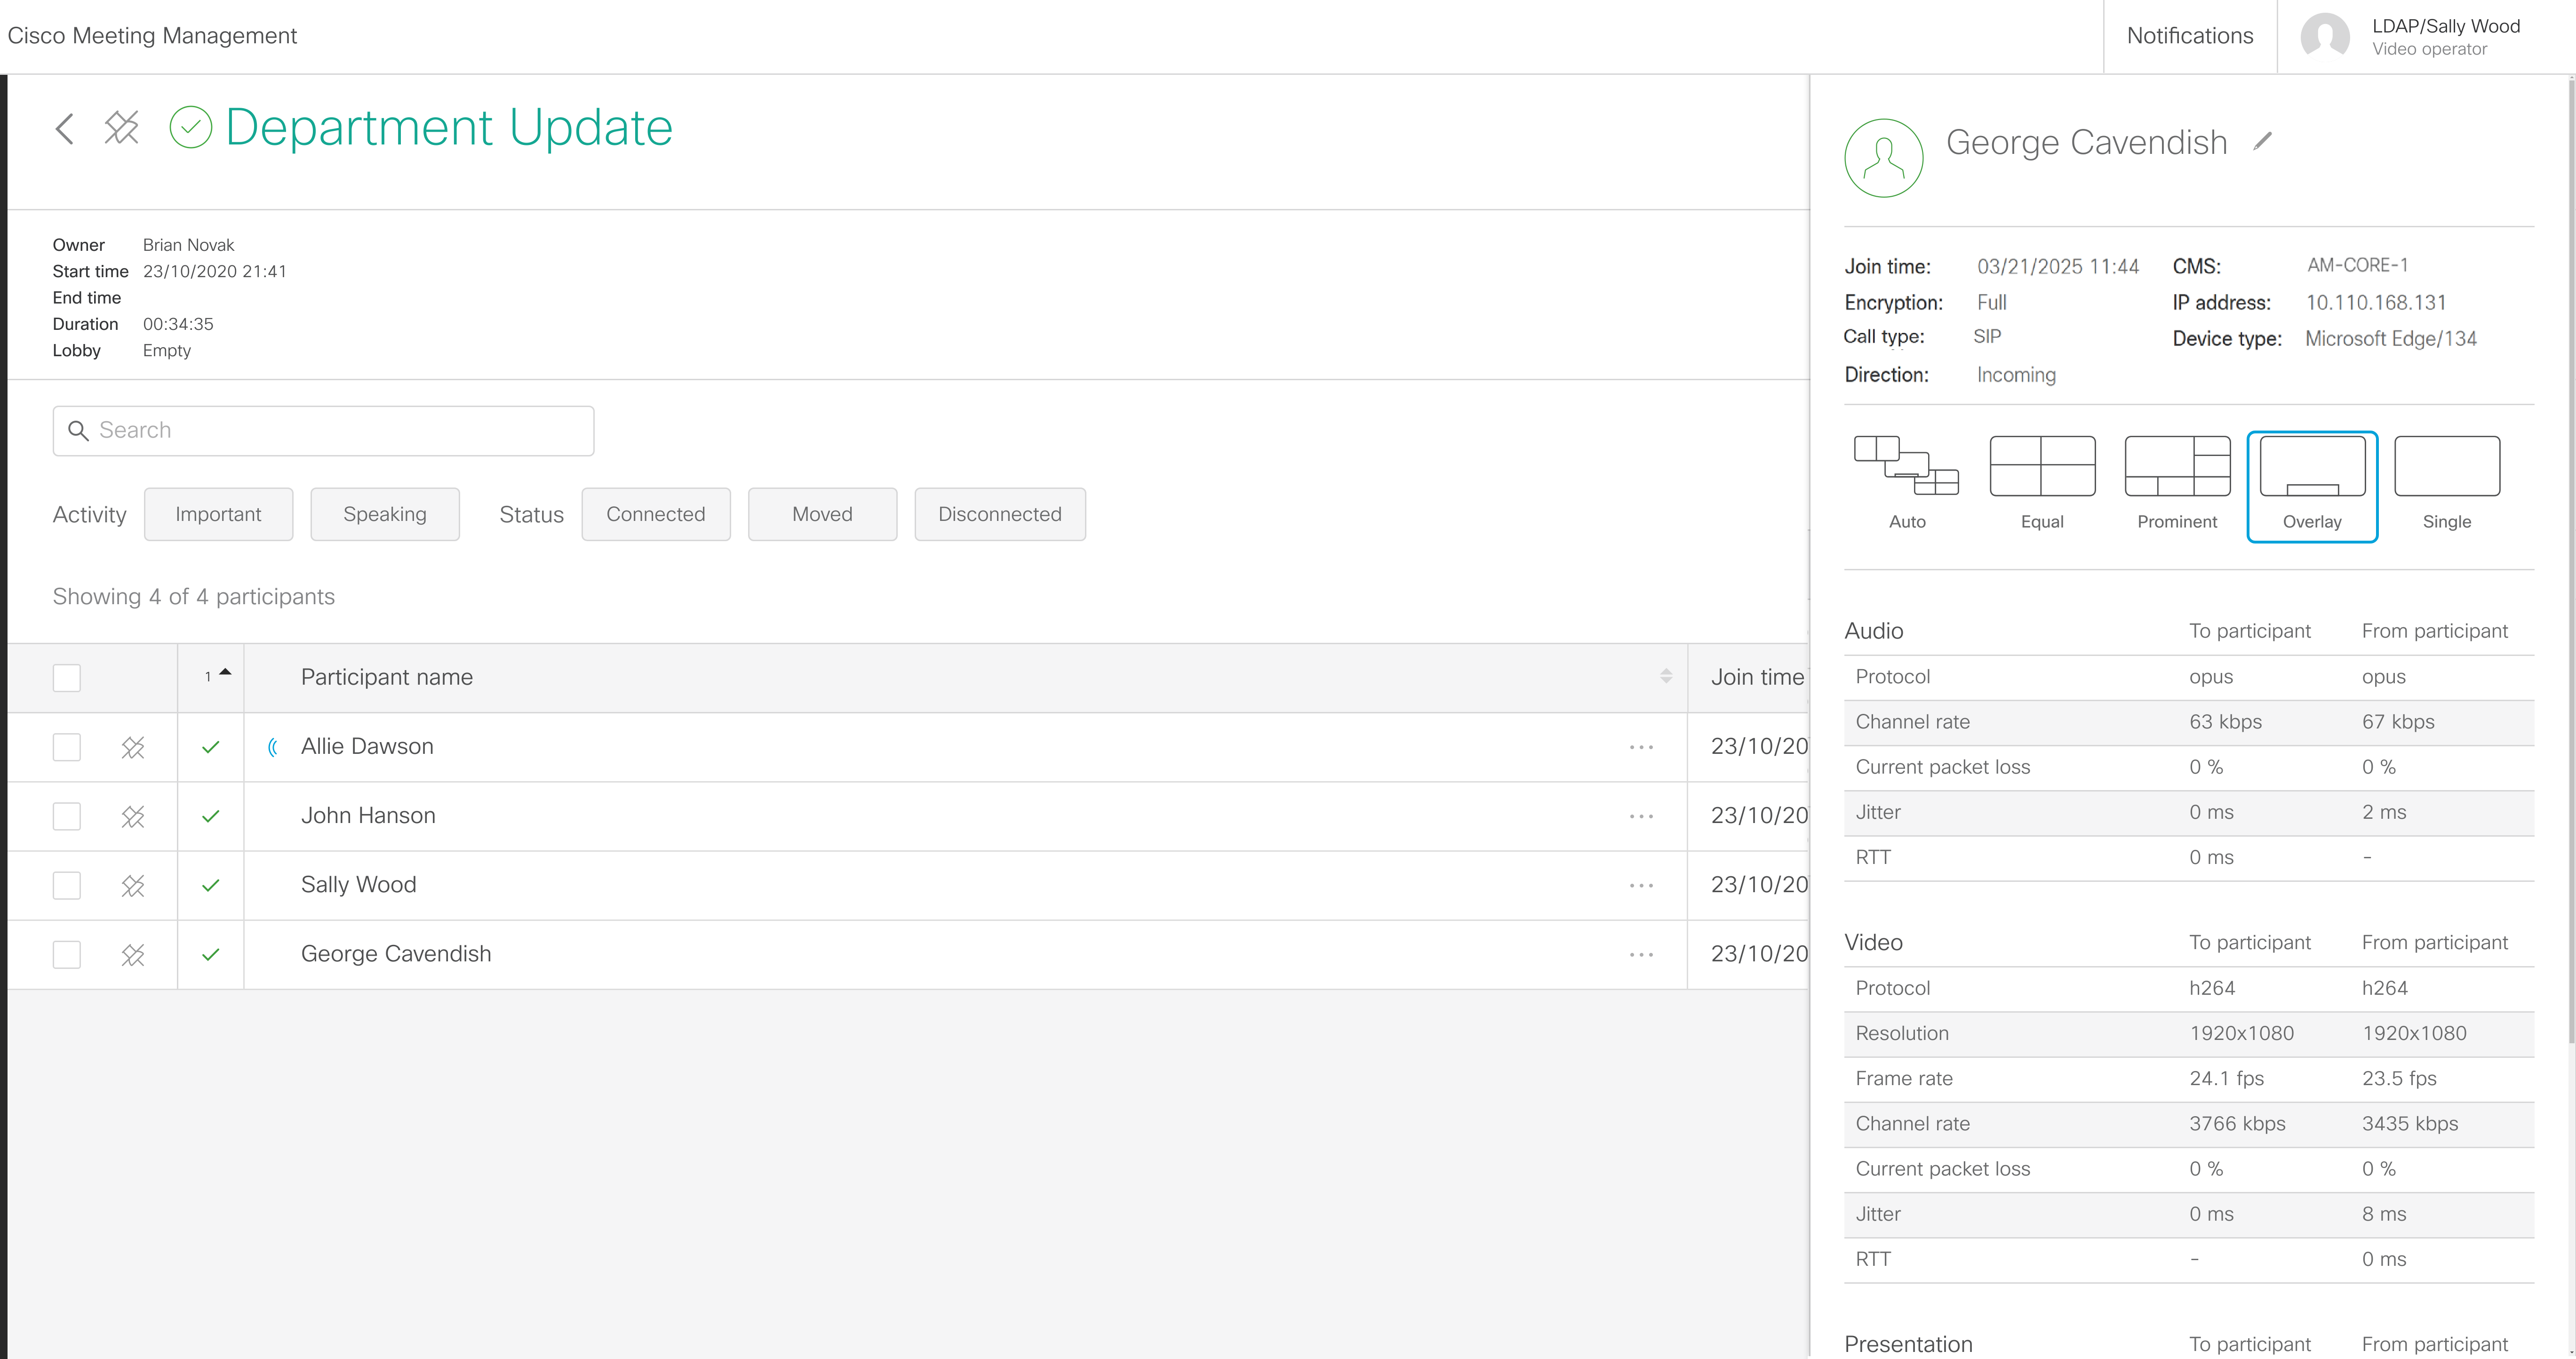Toggle the Moved status filter
This screenshot has width=2576, height=1359.
pyautogui.click(x=822, y=514)
